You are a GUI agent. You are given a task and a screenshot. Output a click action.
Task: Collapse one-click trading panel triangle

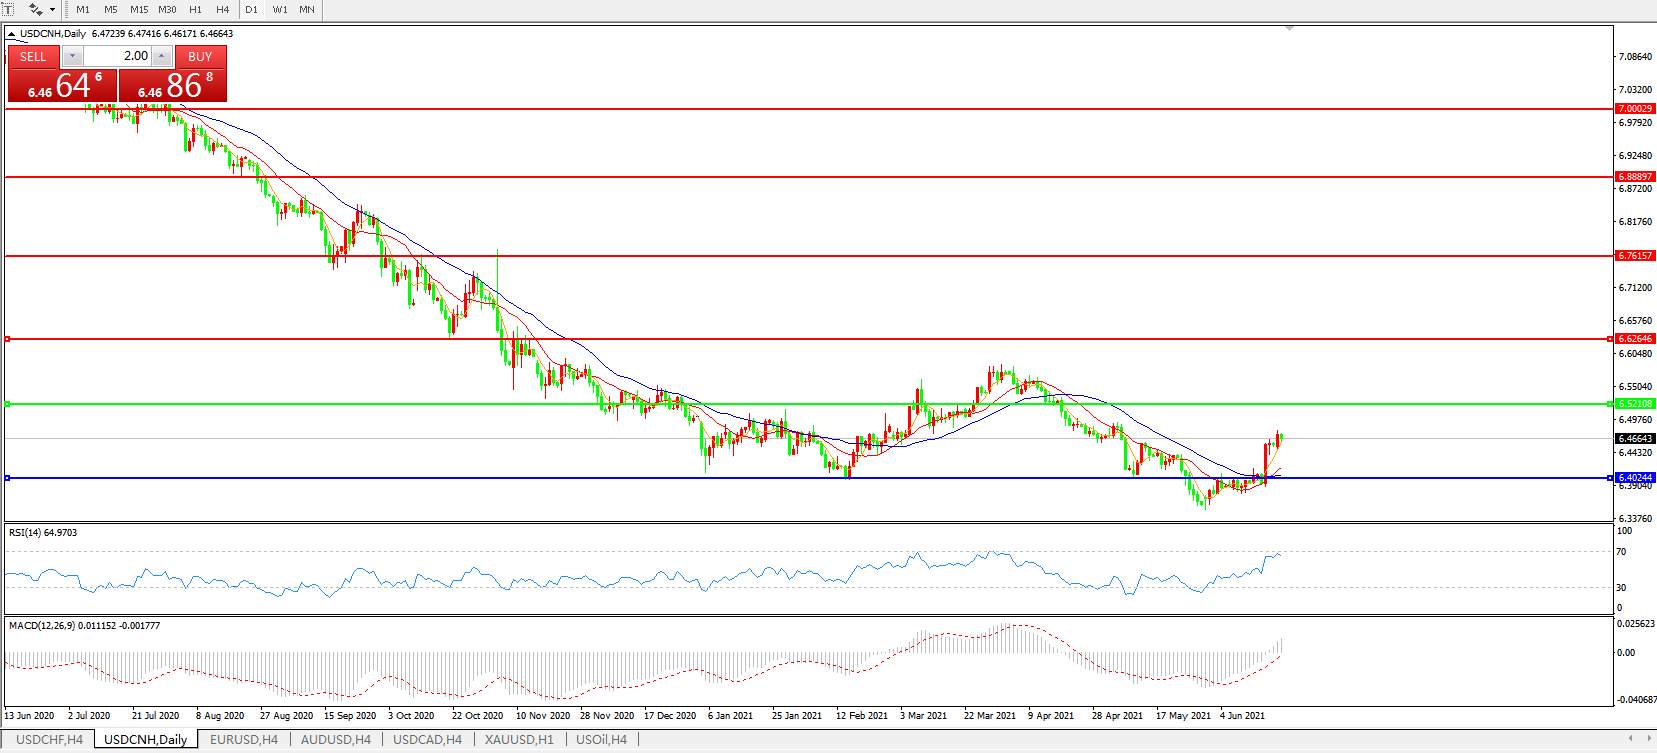coord(12,34)
